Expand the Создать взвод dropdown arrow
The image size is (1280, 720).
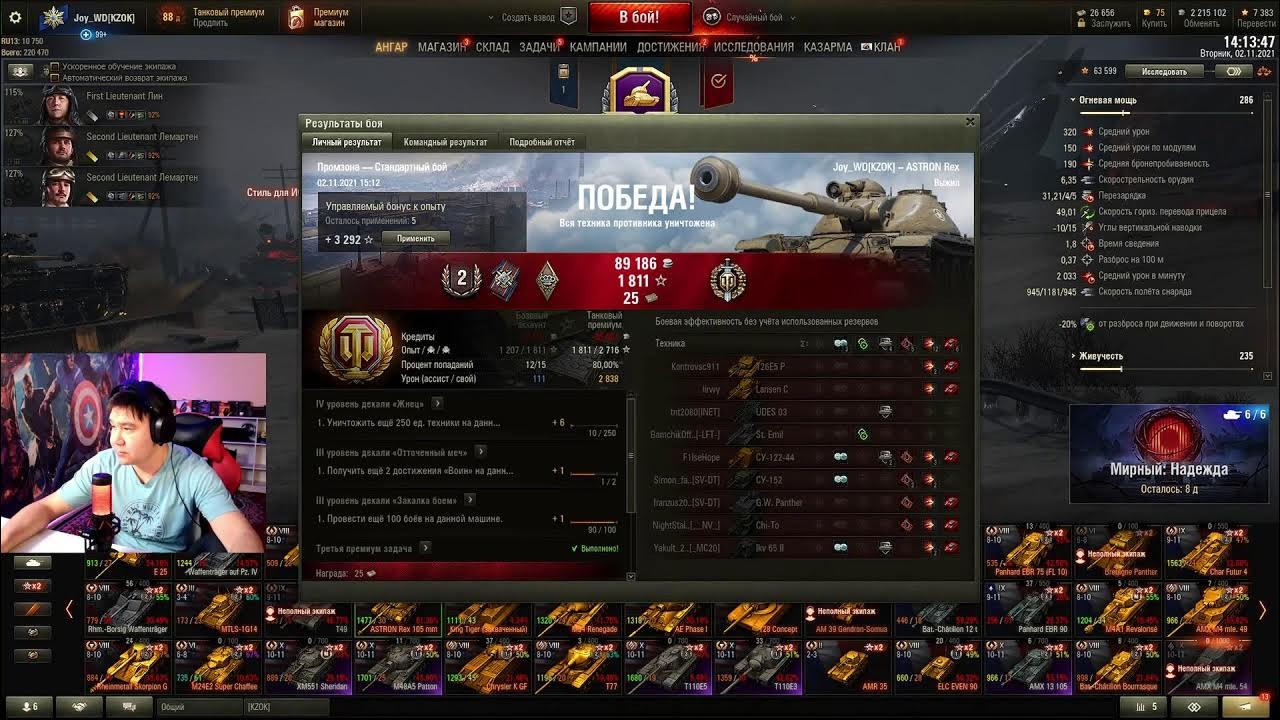pos(491,18)
